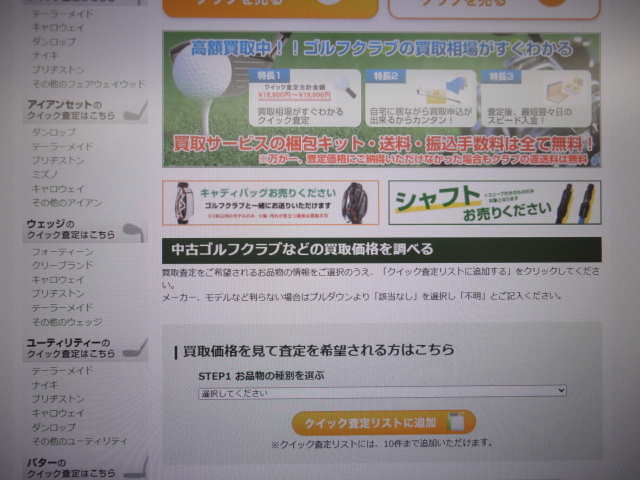
Task: Click the 買取価格を見て査定を希望される方はこちら heading
Action: [318, 351]
